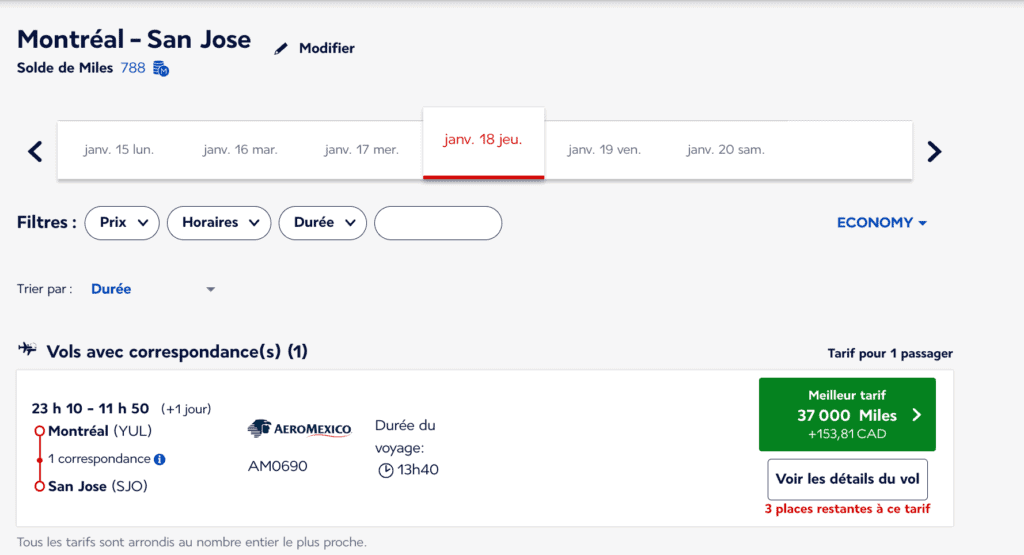
Task: Click the Modifier search link
Action: tap(326, 48)
